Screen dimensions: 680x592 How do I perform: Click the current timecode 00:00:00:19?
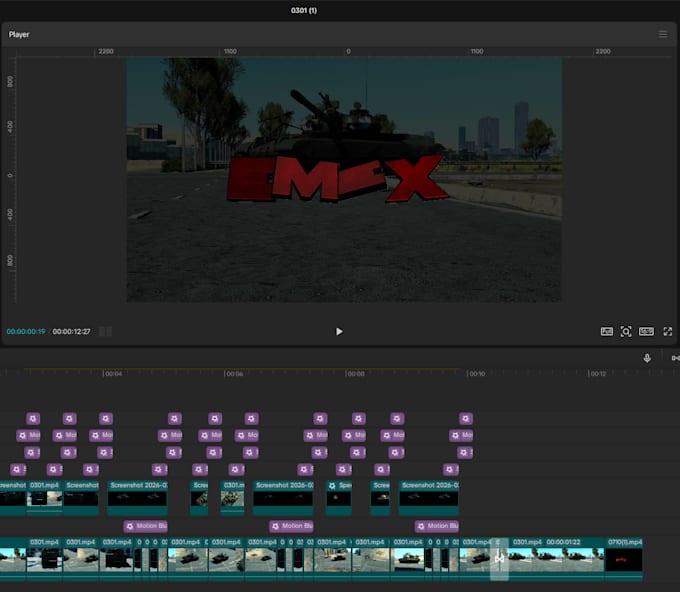[x=26, y=331]
